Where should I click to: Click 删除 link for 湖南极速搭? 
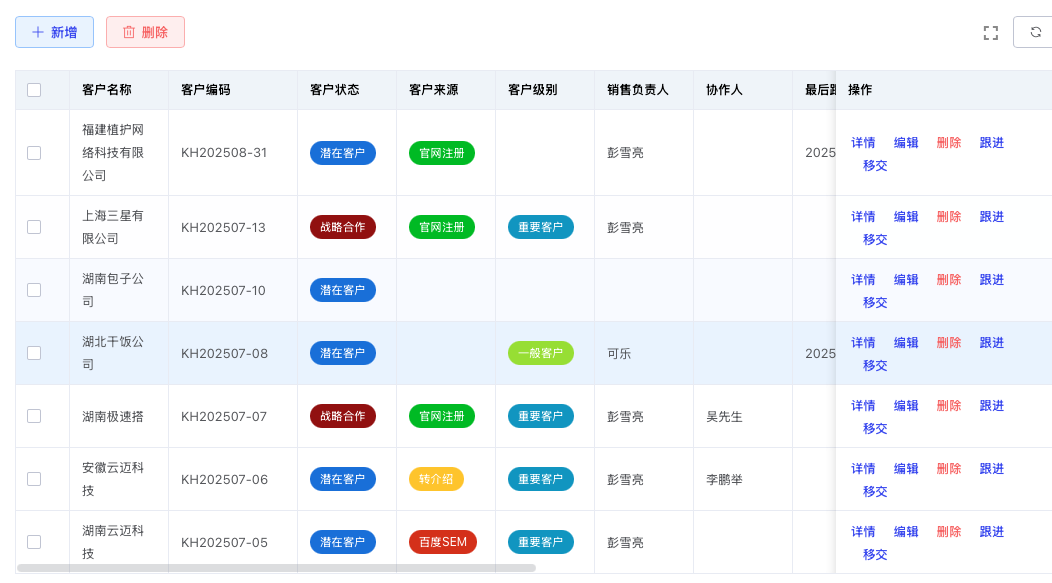click(x=949, y=405)
